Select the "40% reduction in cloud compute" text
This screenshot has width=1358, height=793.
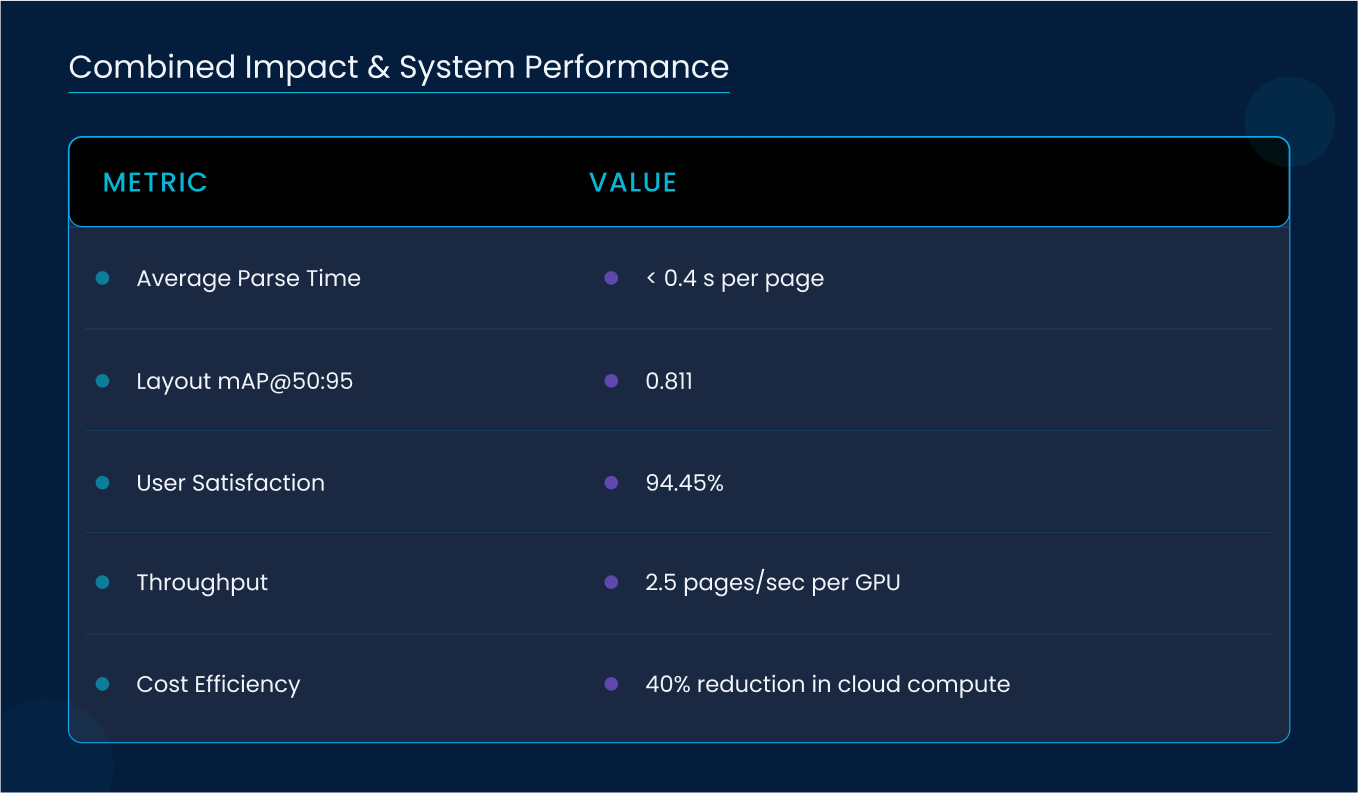[x=827, y=684]
